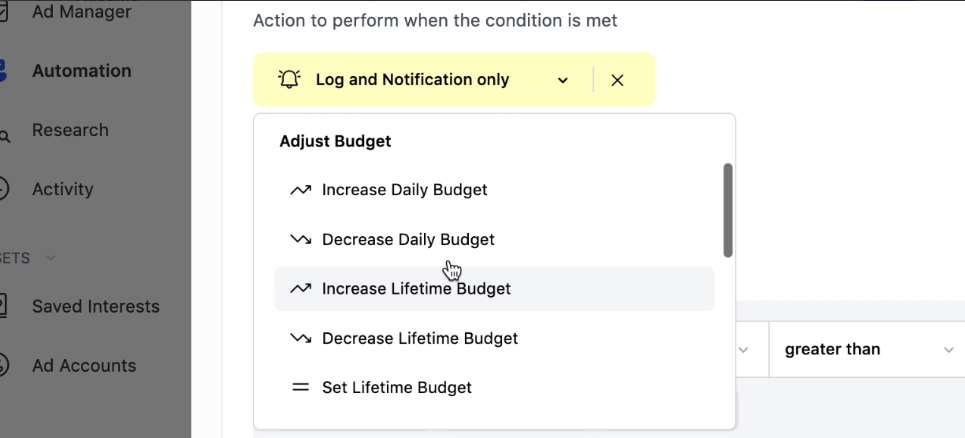Click the notification bell icon
Image resolution: width=965 pixels, height=438 pixels.
pos(289,79)
